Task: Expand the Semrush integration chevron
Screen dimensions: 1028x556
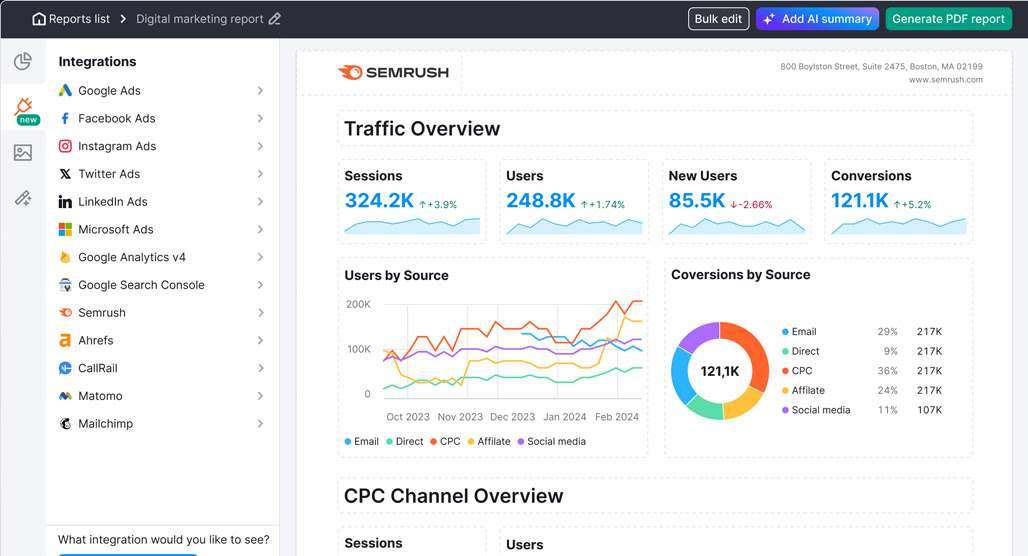Action: tap(260, 313)
